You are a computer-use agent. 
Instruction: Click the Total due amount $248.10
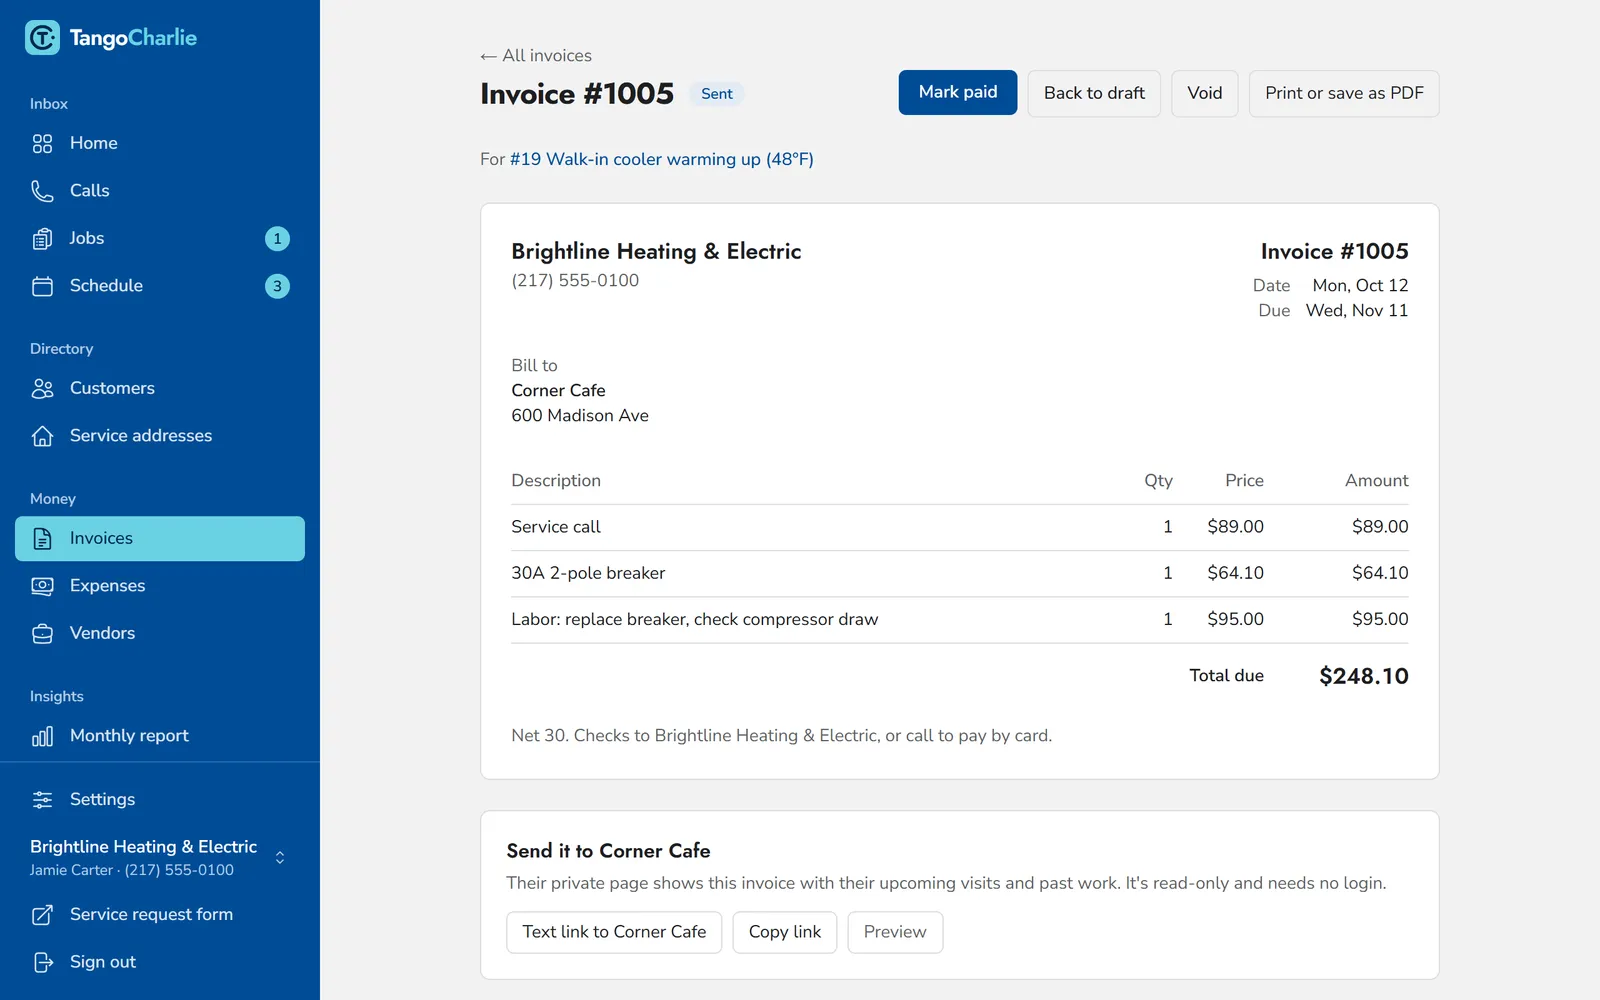coord(1364,676)
